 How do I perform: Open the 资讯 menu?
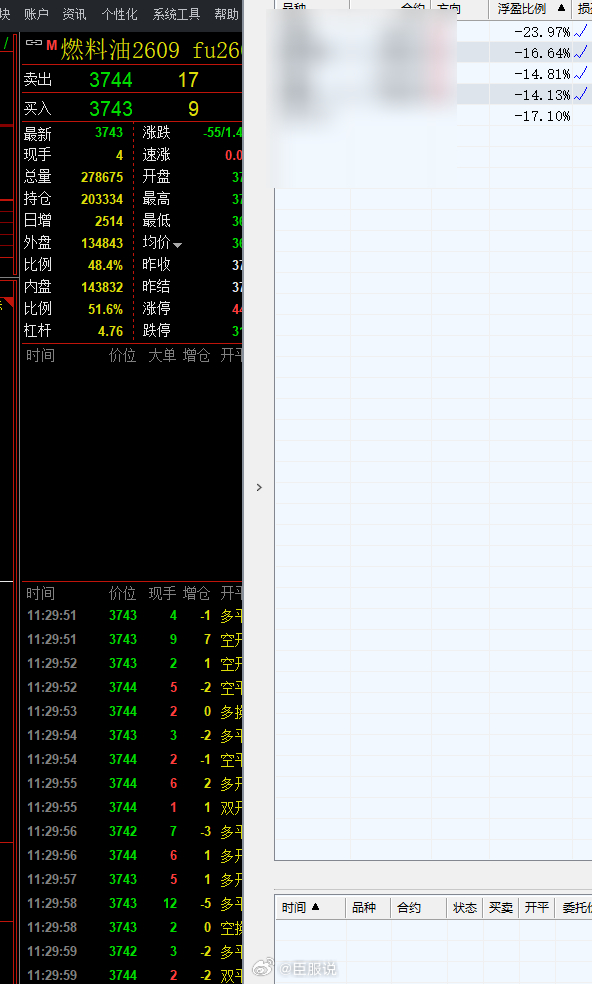74,14
